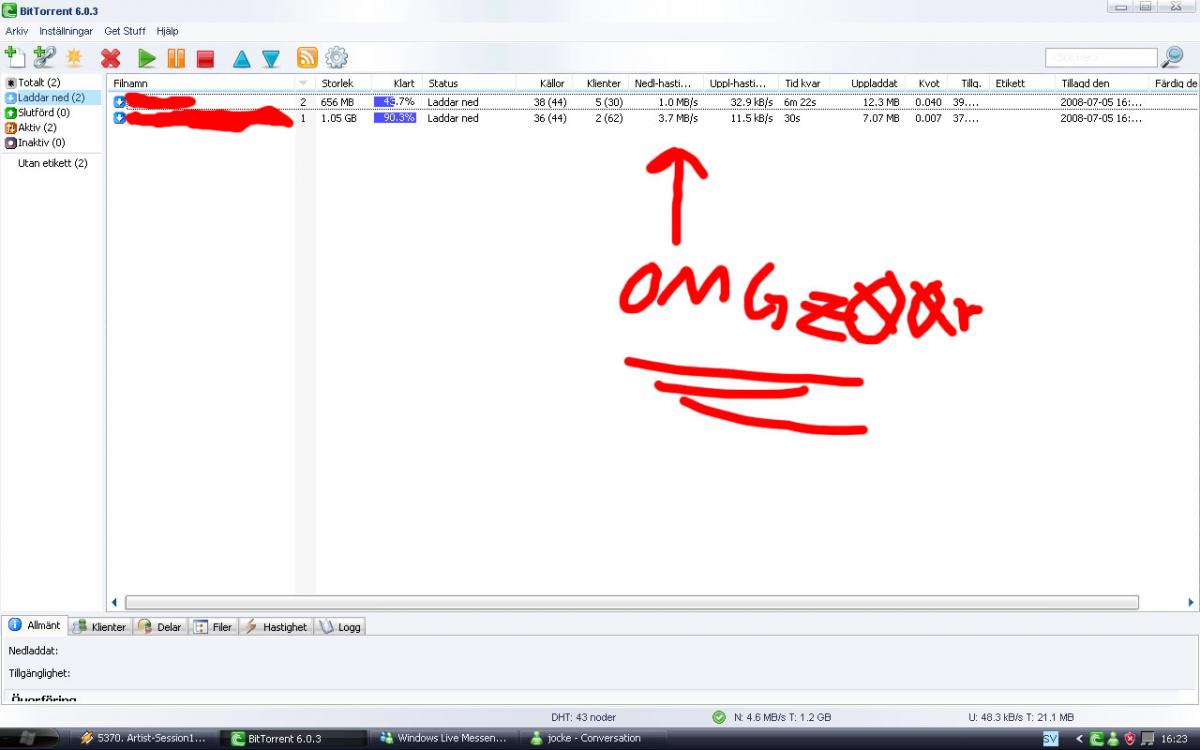Select Slutförd (0) category
Viewport: 1200px width, 750px height.
pyautogui.click(x=38, y=113)
